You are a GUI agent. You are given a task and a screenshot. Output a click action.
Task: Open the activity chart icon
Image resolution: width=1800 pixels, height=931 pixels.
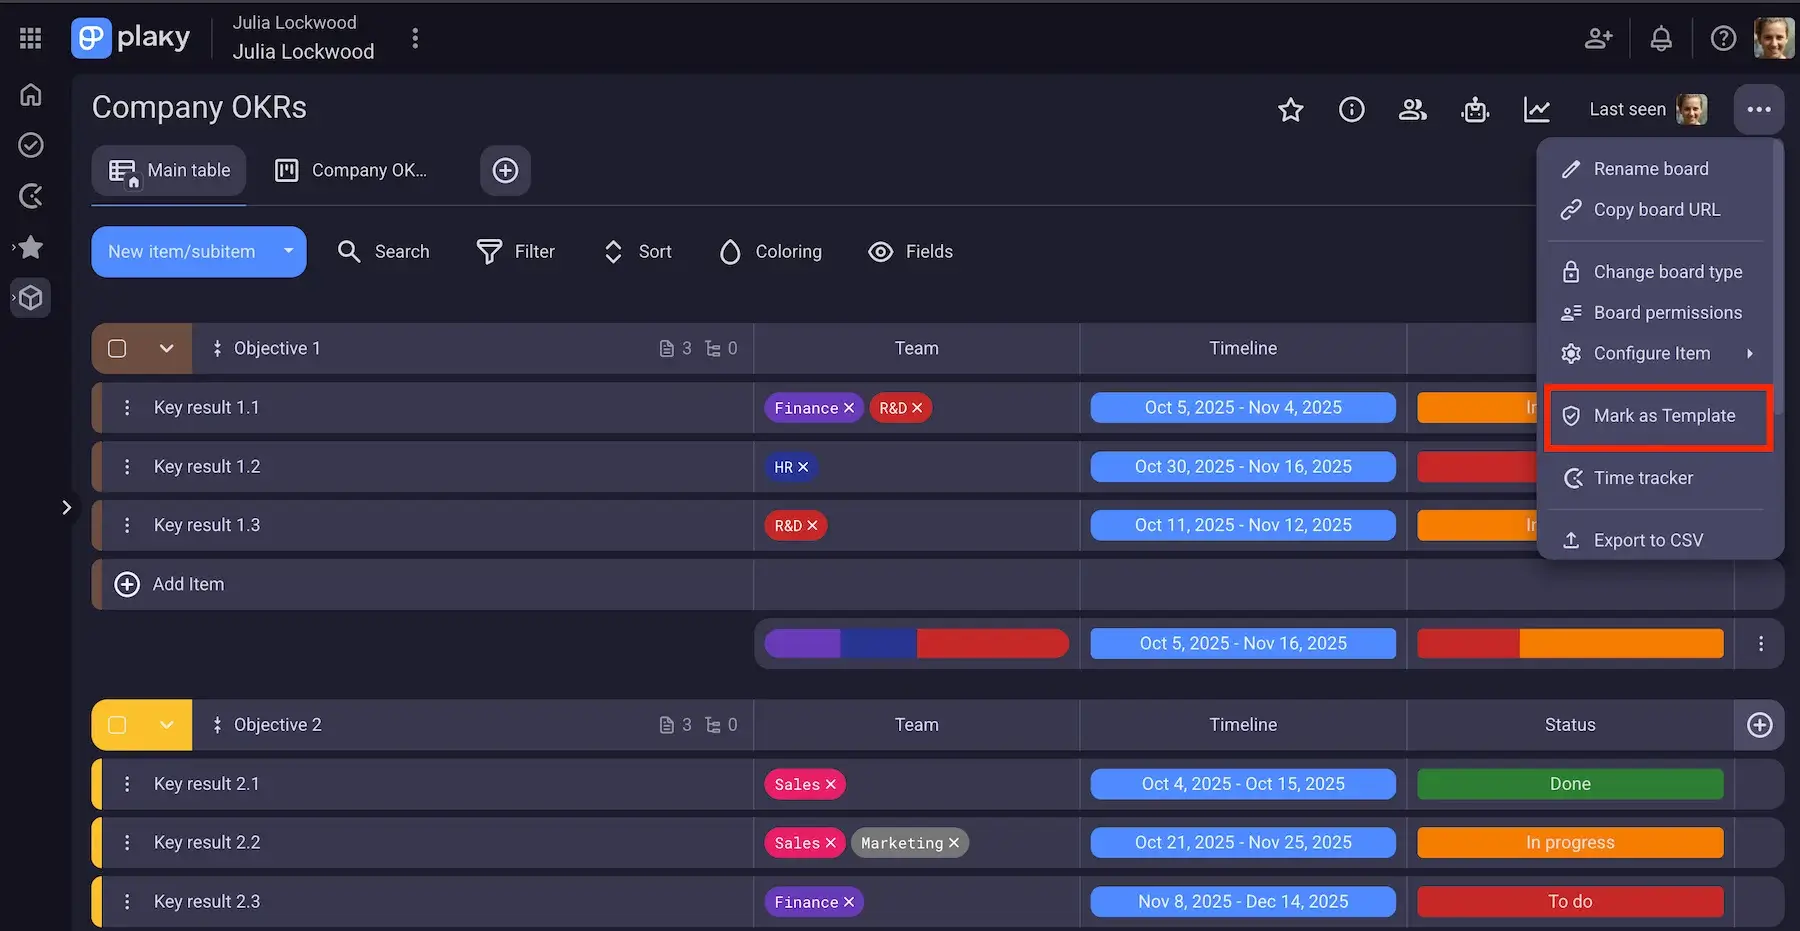pos(1536,110)
